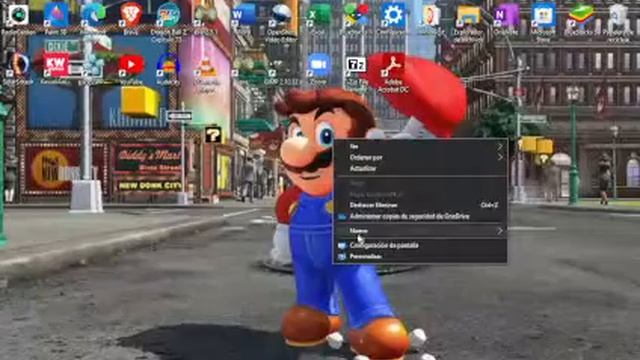Choose Personalizar in the context menu
Viewport: 640px width, 360px height.
[420, 256]
